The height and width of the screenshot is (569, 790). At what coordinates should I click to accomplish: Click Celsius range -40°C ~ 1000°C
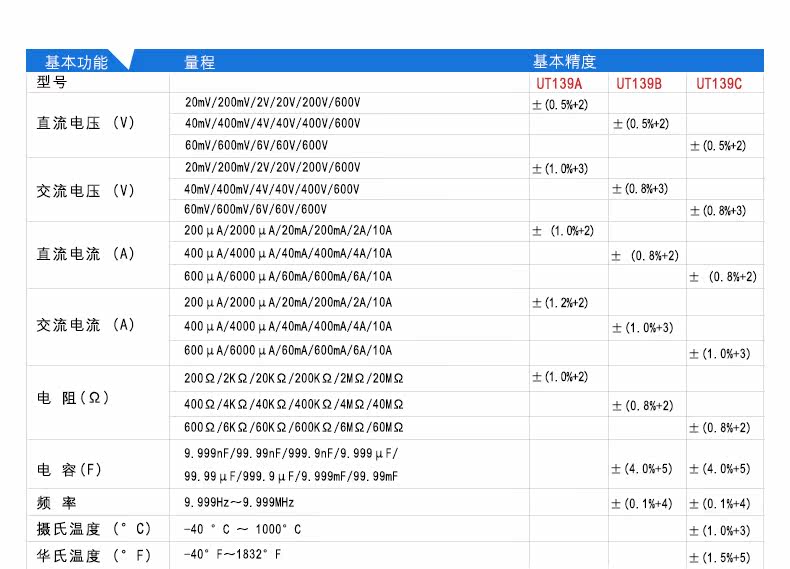tap(242, 529)
